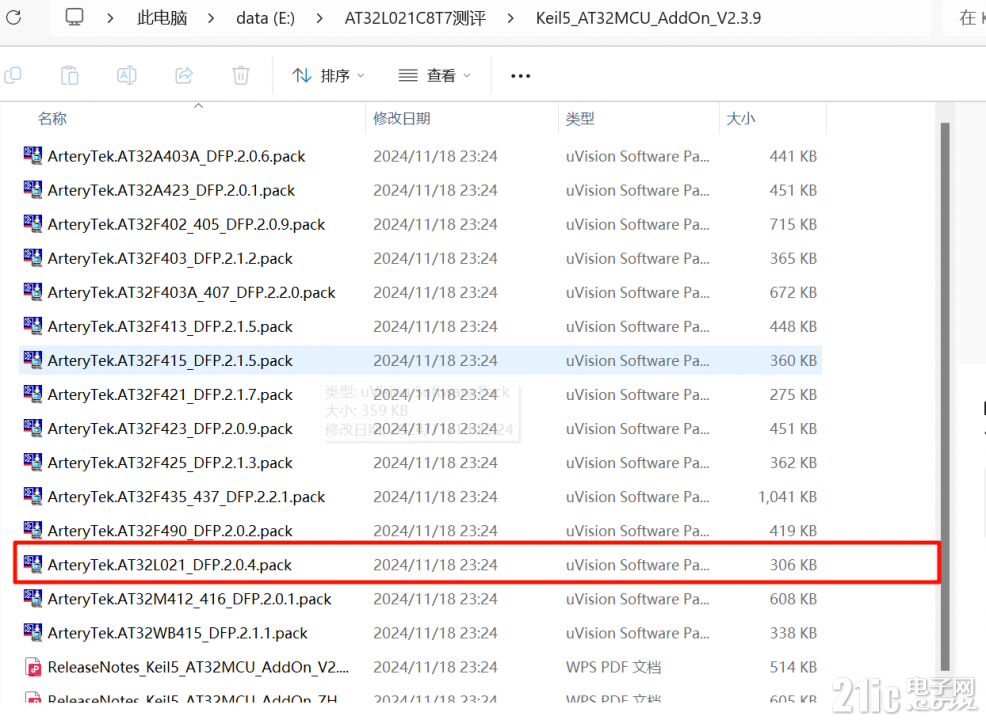Select the AT32F425_DFP.2.1.3 pack file icon
The height and width of the screenshot is (720, 986).
tap(33, 461)
